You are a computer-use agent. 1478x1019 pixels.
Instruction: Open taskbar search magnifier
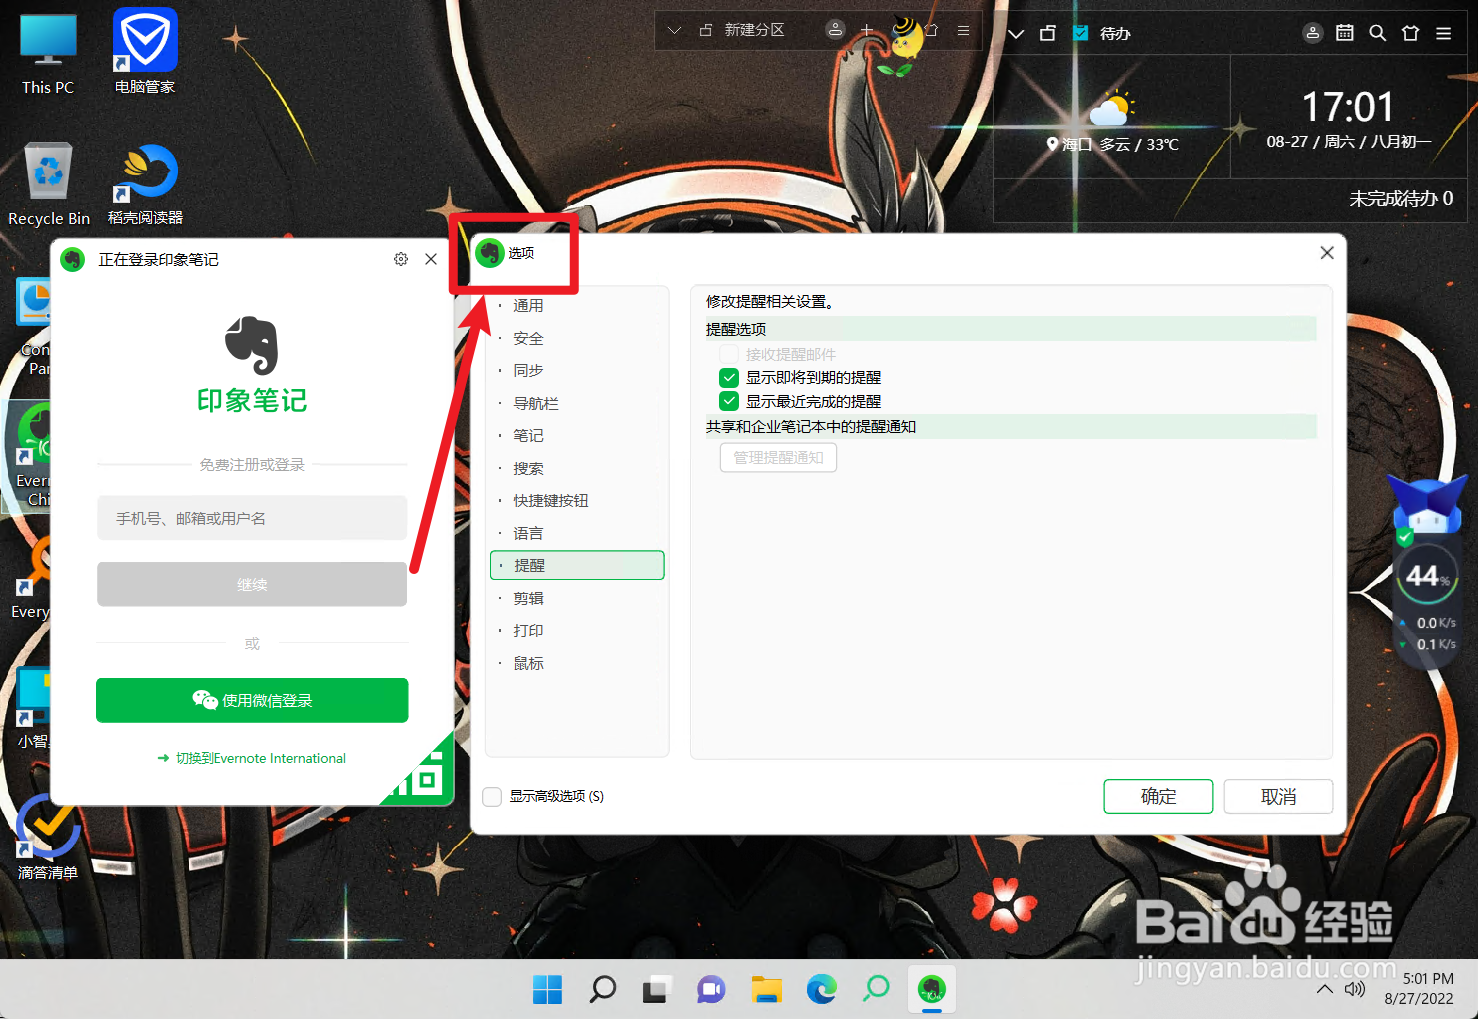coord(602,989)
